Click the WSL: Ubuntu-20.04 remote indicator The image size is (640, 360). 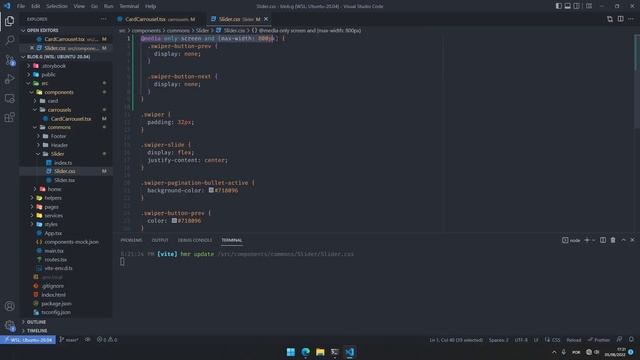point(28,340)
